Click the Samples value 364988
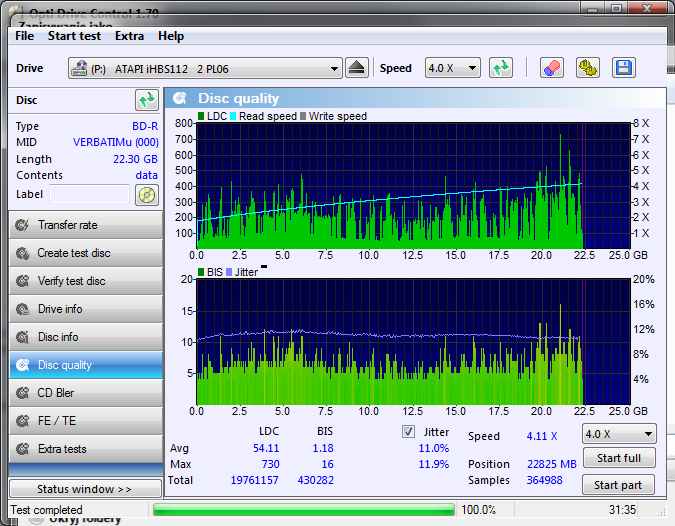Image resolution: width=675 pixels, height=526 pixels. [545, 480]
